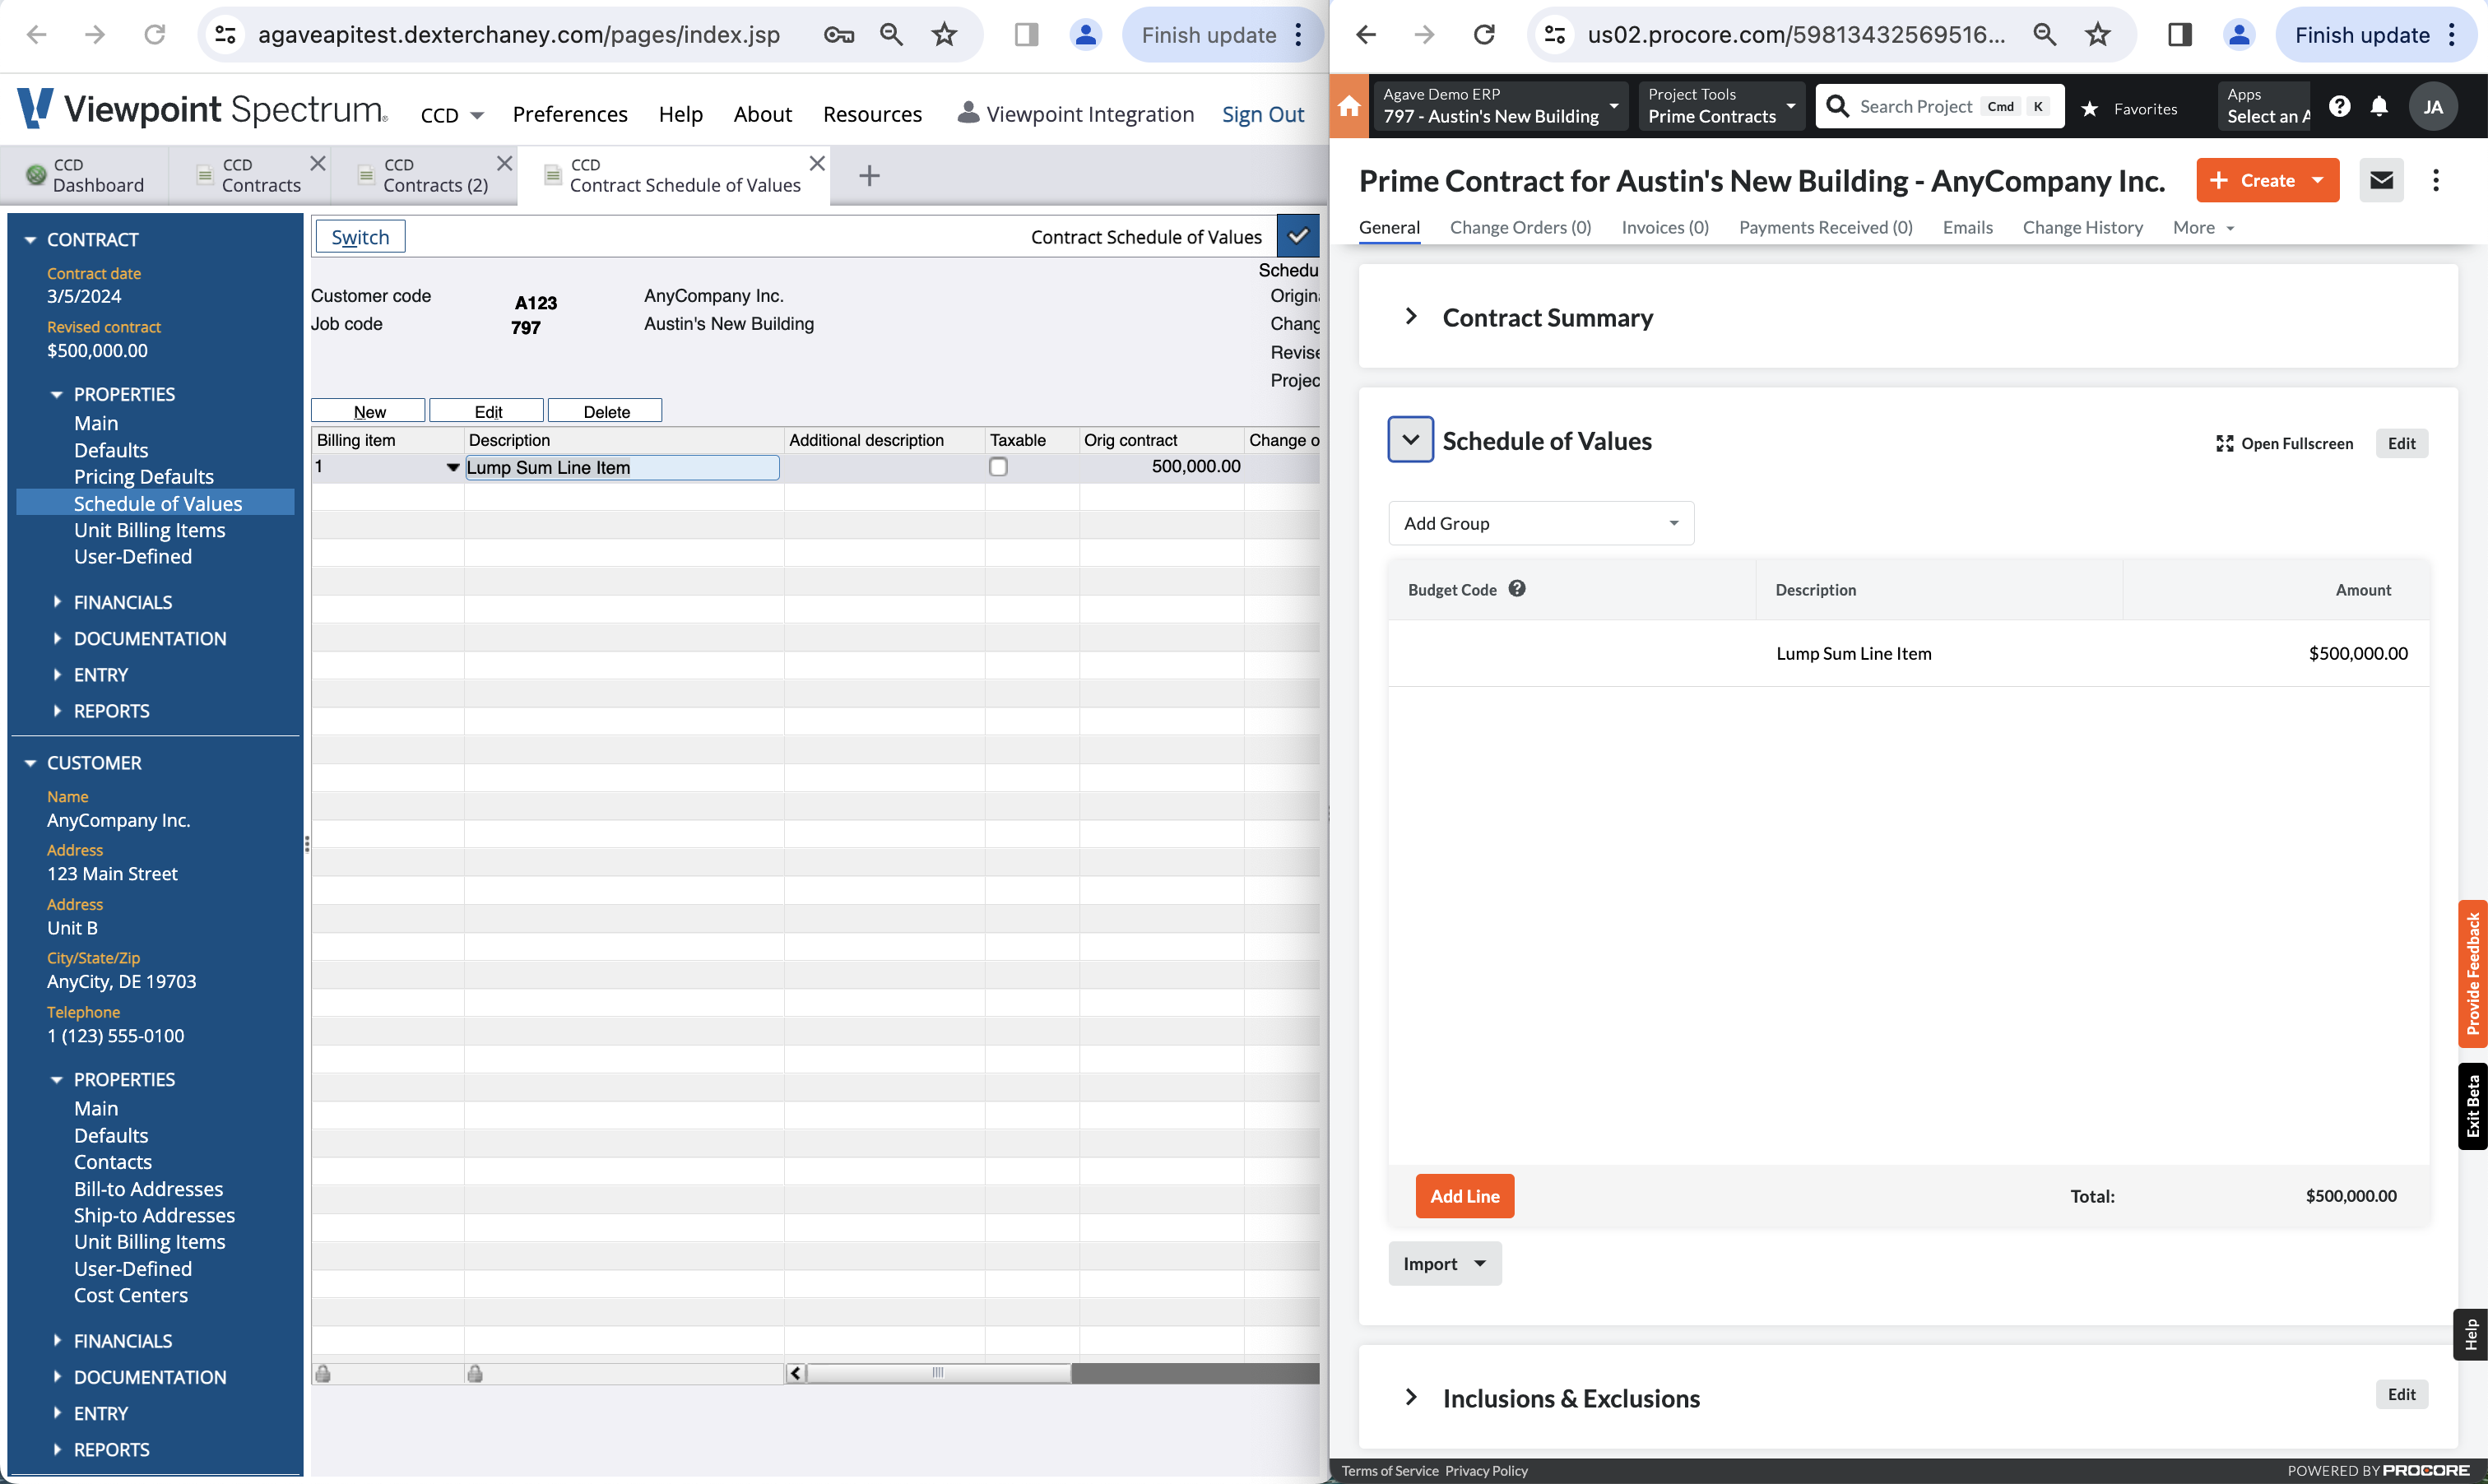Click the Open Fullscreen icon for Schedule of Values
The width and height of the screenshot is (2488, 1484).
tap(2223, 442)
